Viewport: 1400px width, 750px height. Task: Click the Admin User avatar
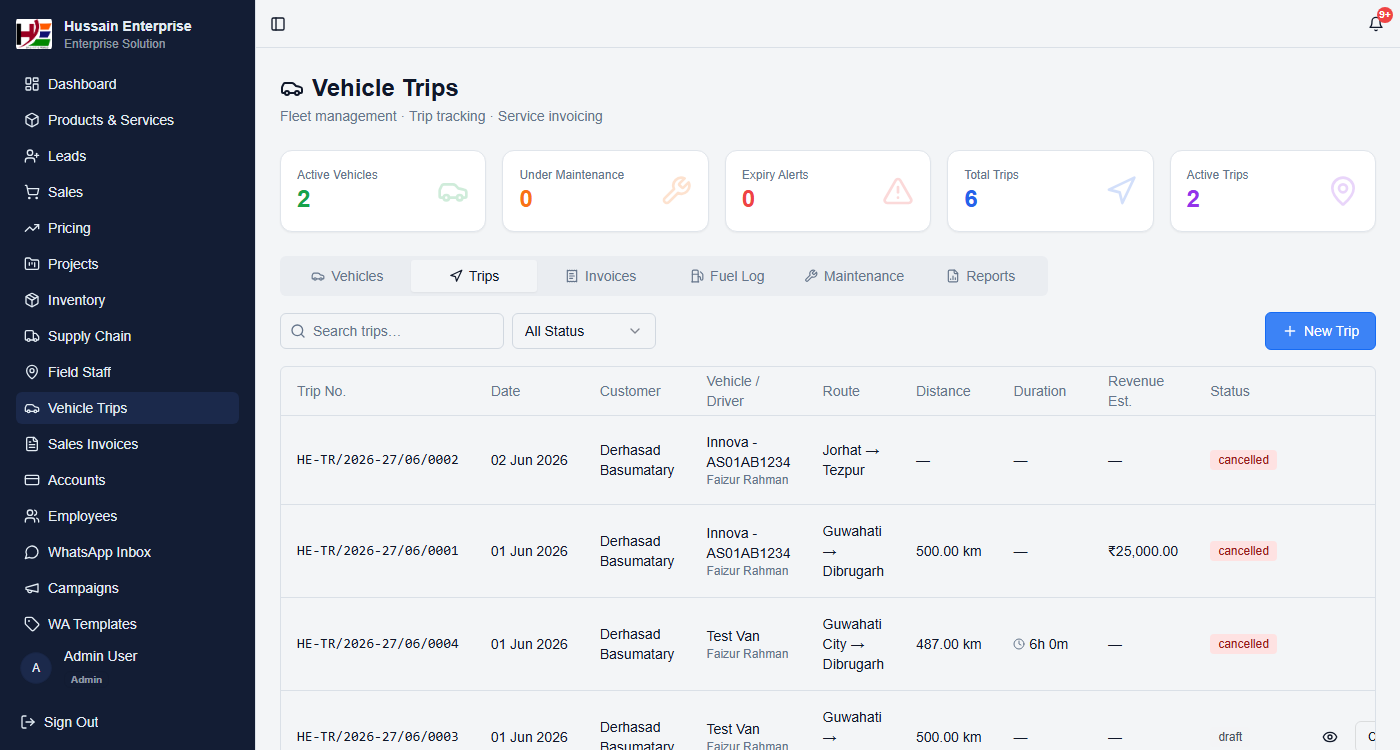point(36,667)
